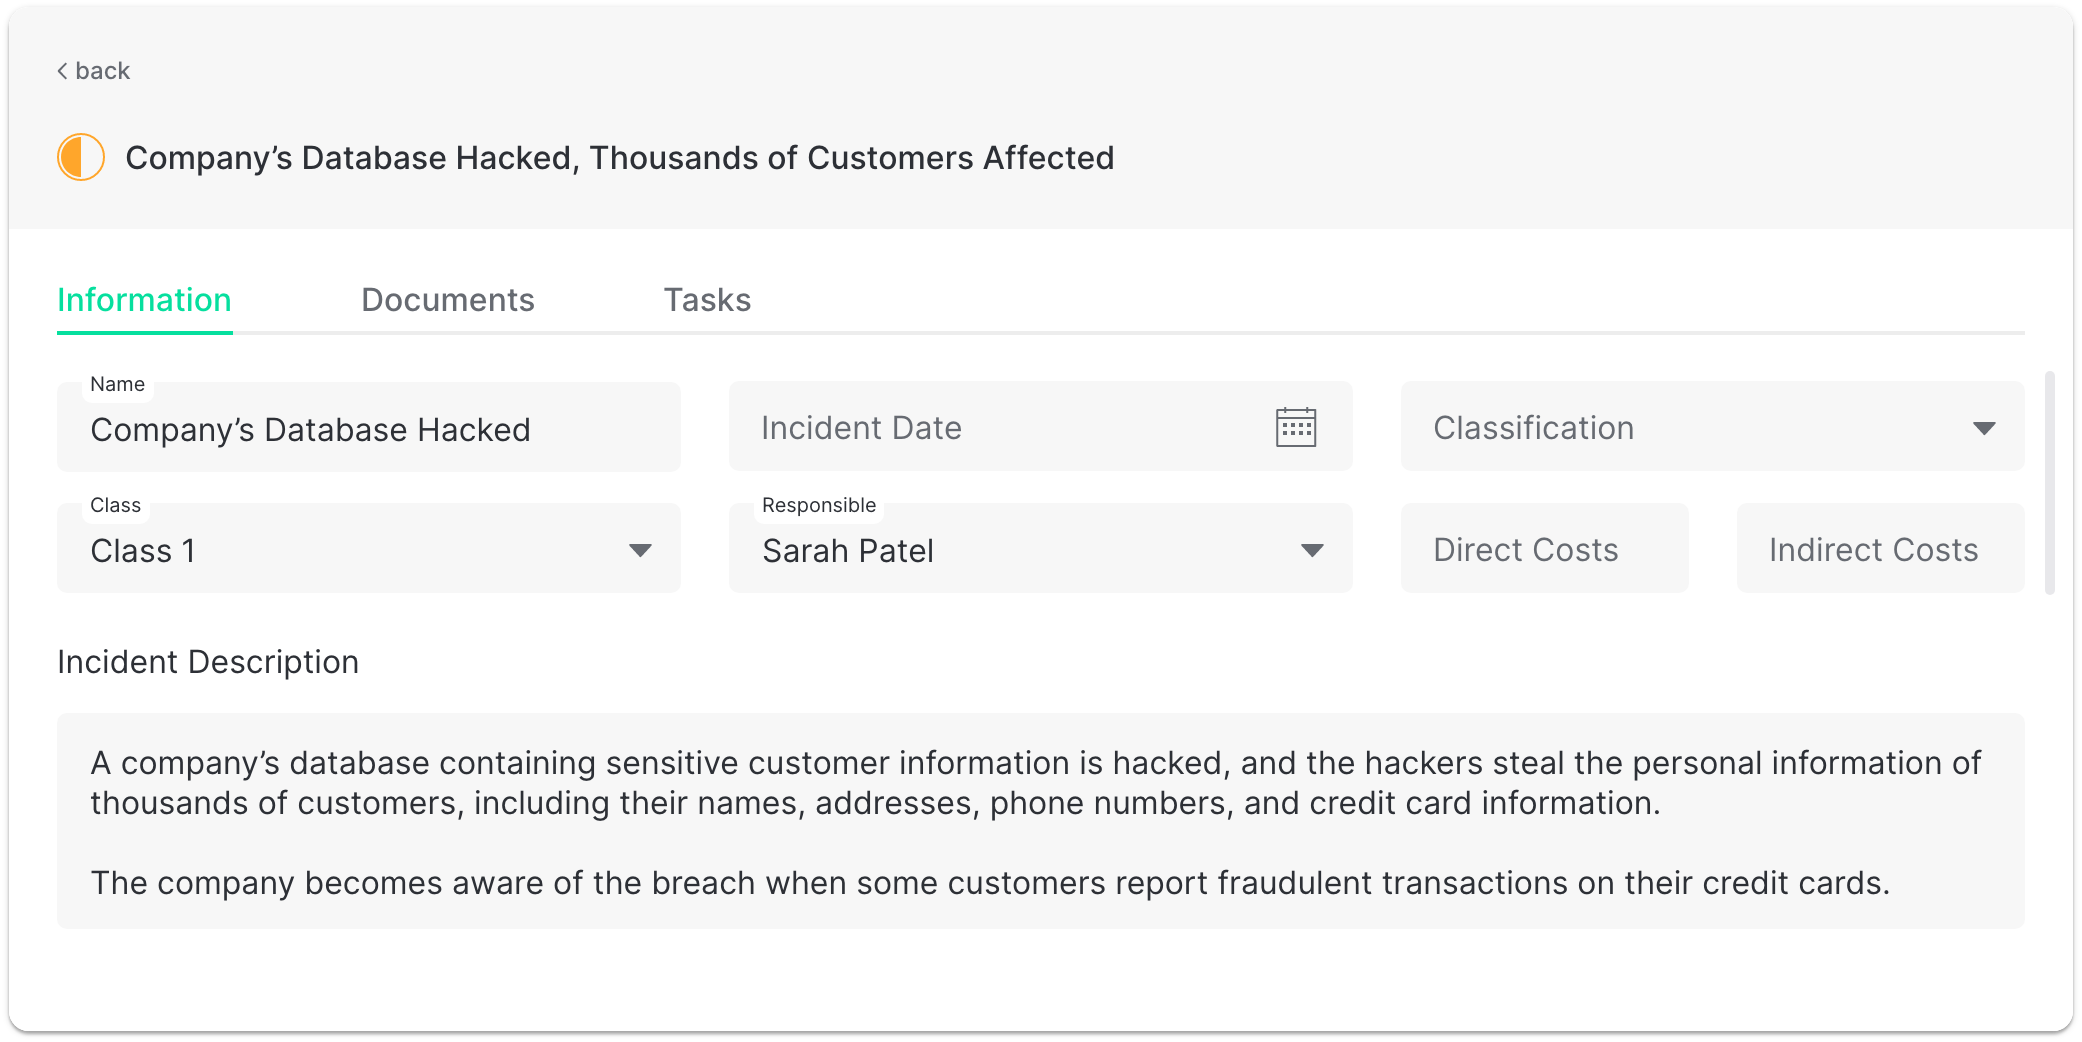Expand the Class 1 dropdown arrow

click(640, 550)
